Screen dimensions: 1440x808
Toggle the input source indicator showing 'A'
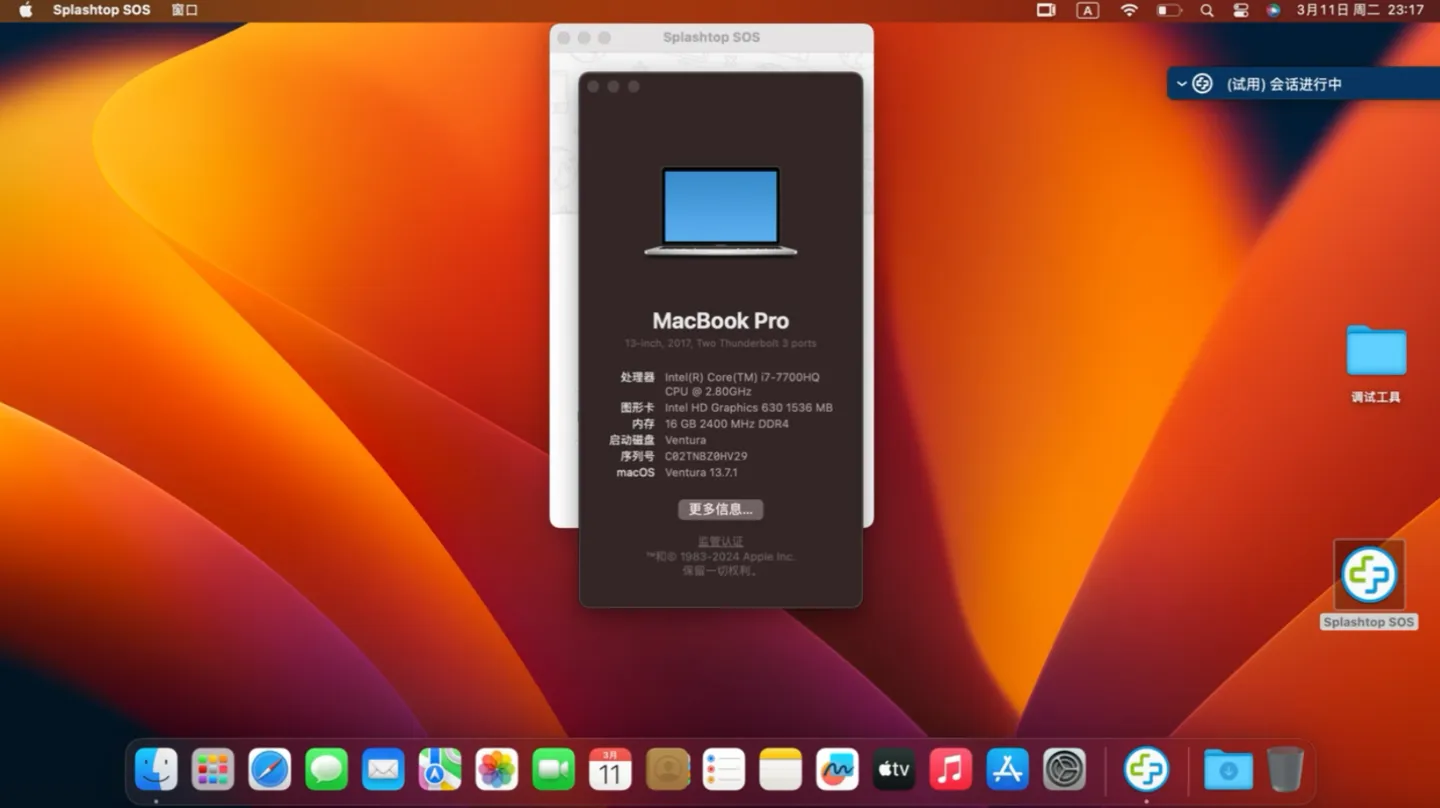(1087, 10)
